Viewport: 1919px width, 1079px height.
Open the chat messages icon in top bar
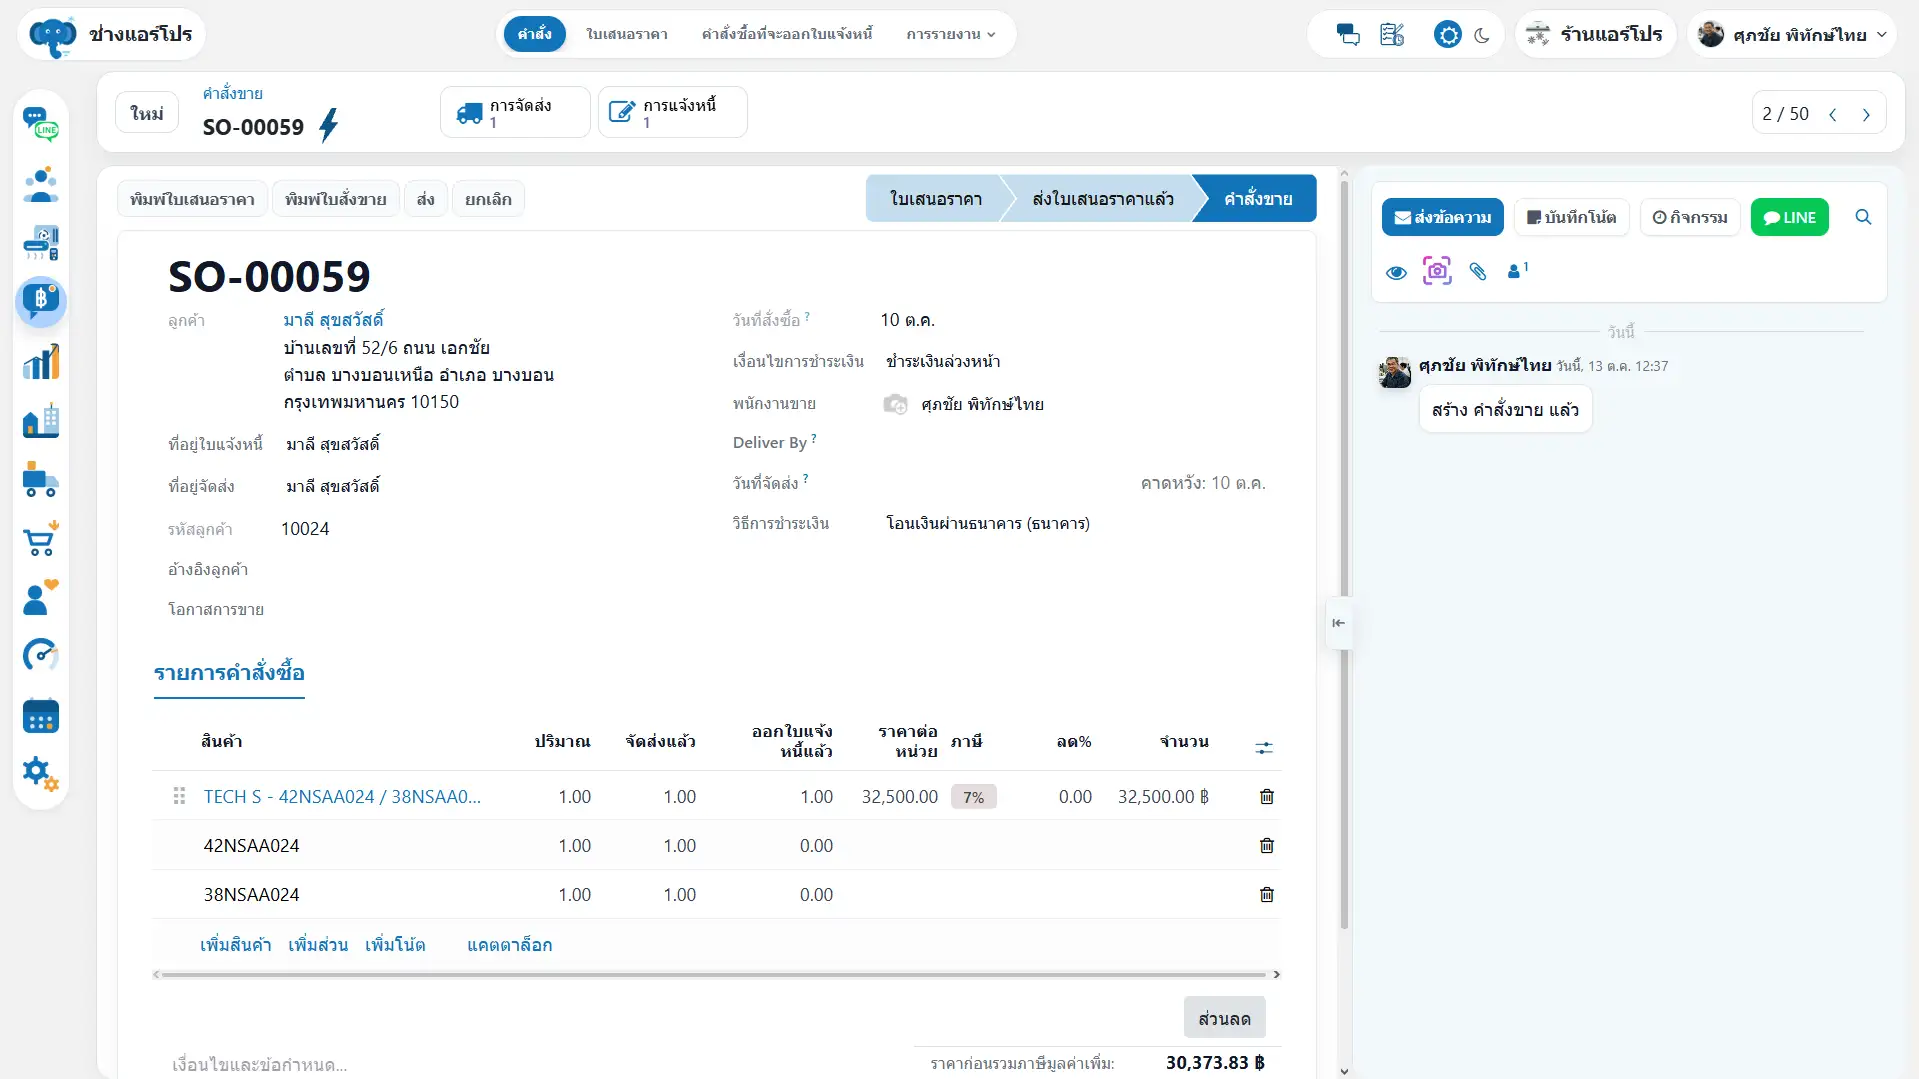(x=1347, y=34)
